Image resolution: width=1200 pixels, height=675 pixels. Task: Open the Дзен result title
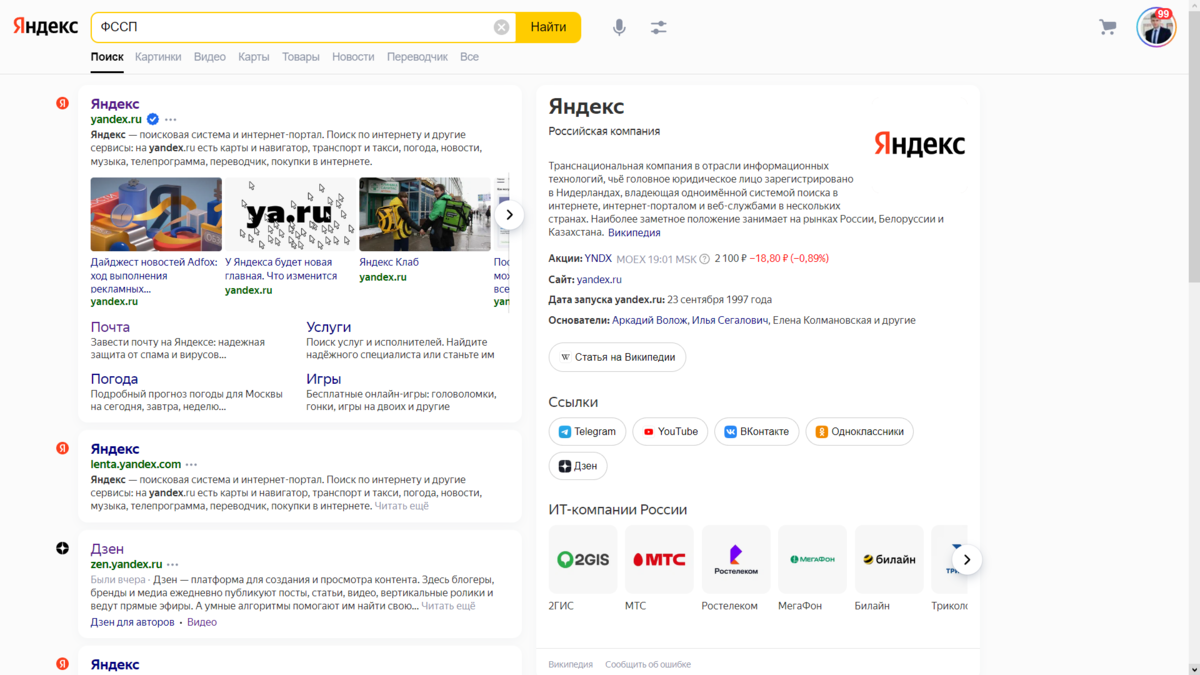[107, 549]
